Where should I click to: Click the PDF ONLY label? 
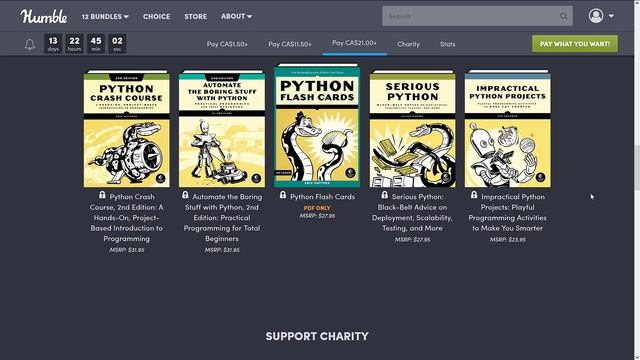point(317,208)
